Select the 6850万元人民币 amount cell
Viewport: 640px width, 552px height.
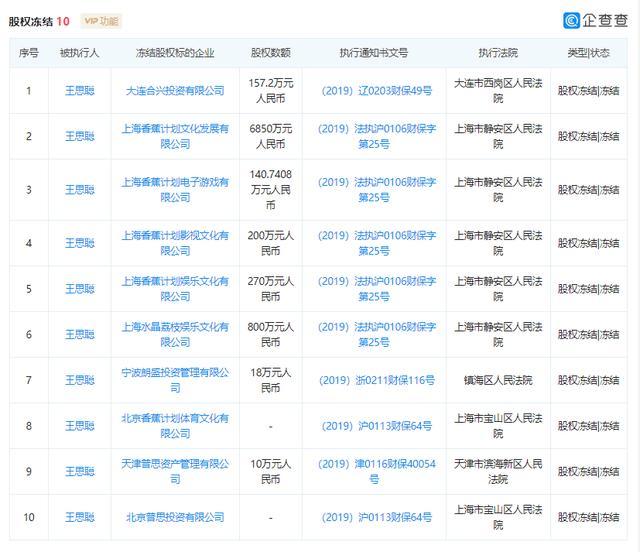(271, 136)
